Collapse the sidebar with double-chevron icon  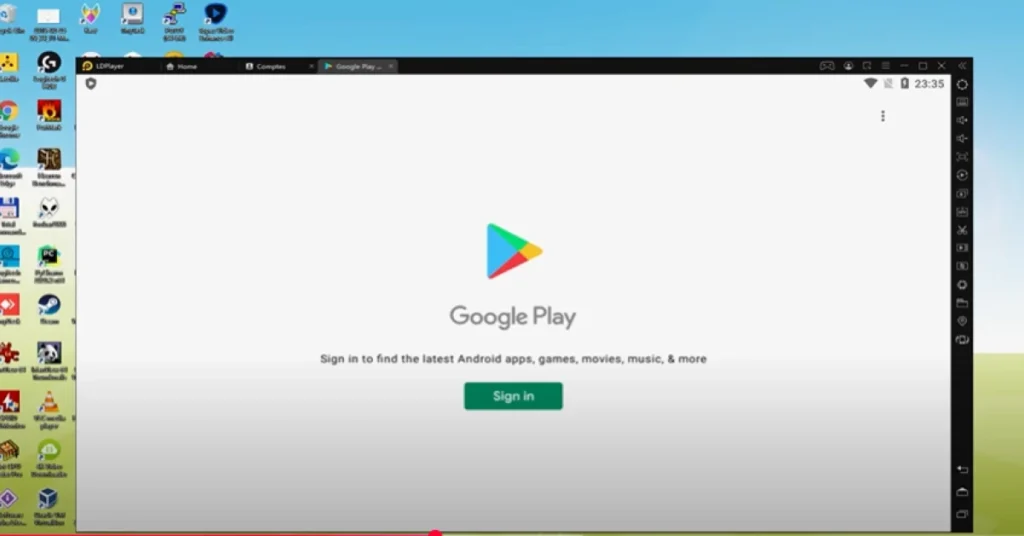click(x=962, y=66)
